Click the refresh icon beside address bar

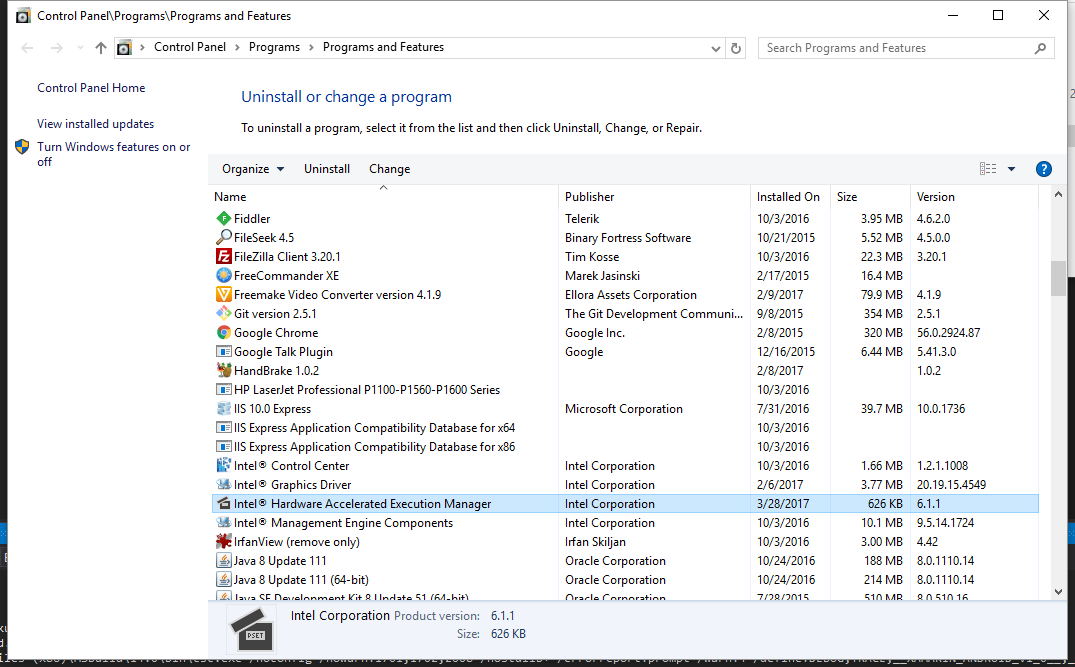(x=736, y=48)
